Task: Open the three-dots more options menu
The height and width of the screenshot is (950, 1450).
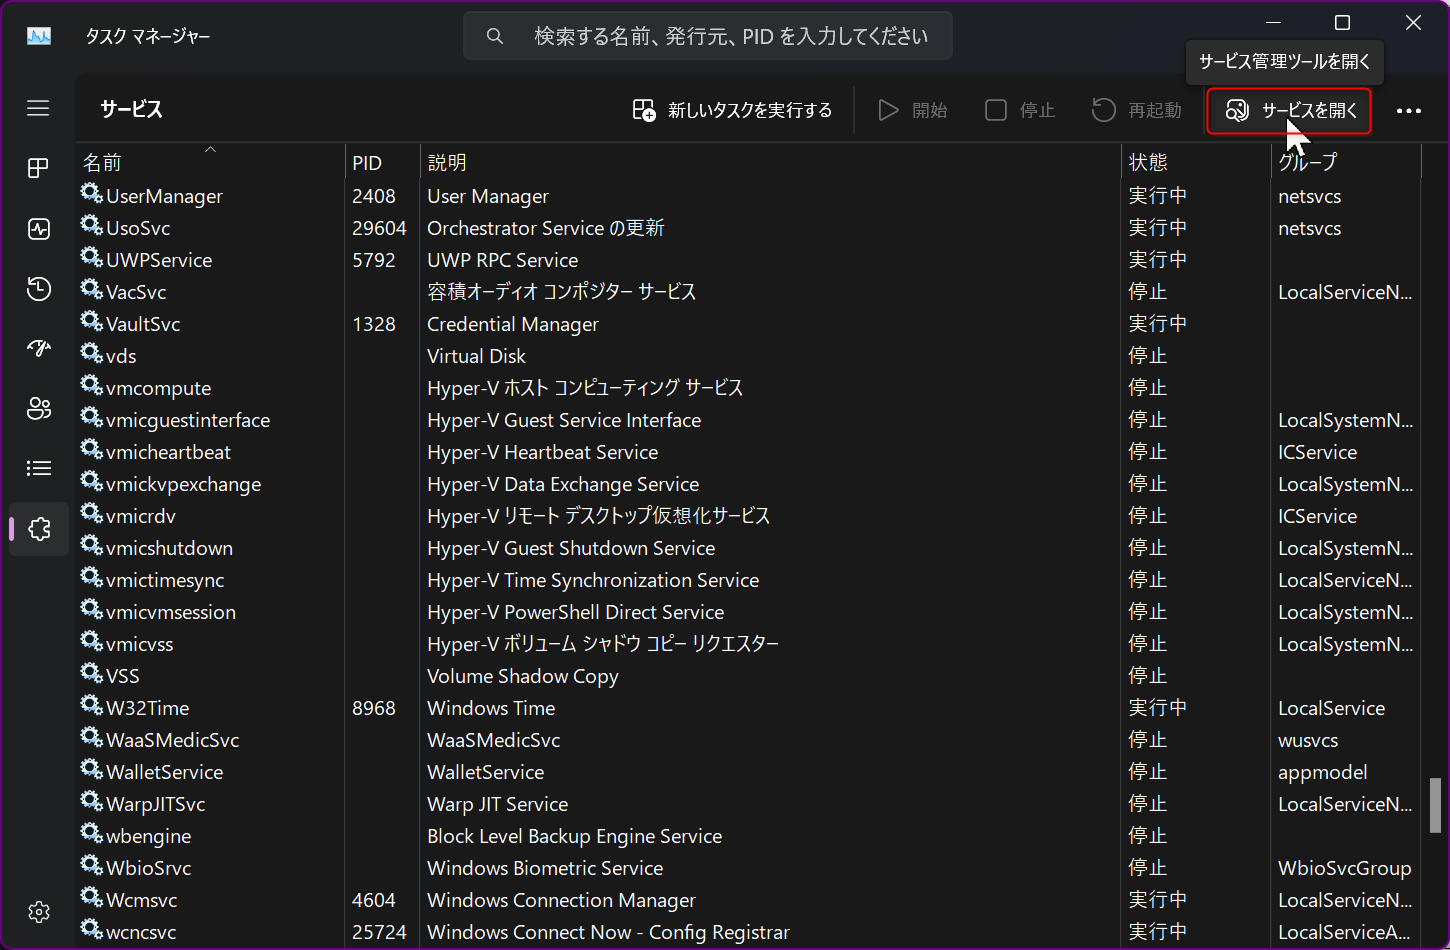Action: point(1408,110)
